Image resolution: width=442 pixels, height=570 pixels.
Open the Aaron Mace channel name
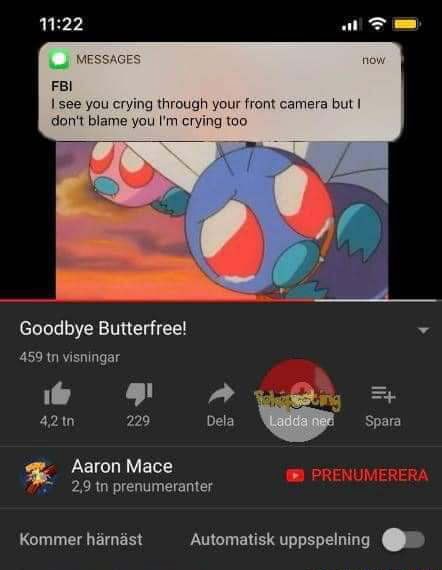coord(122,466)
